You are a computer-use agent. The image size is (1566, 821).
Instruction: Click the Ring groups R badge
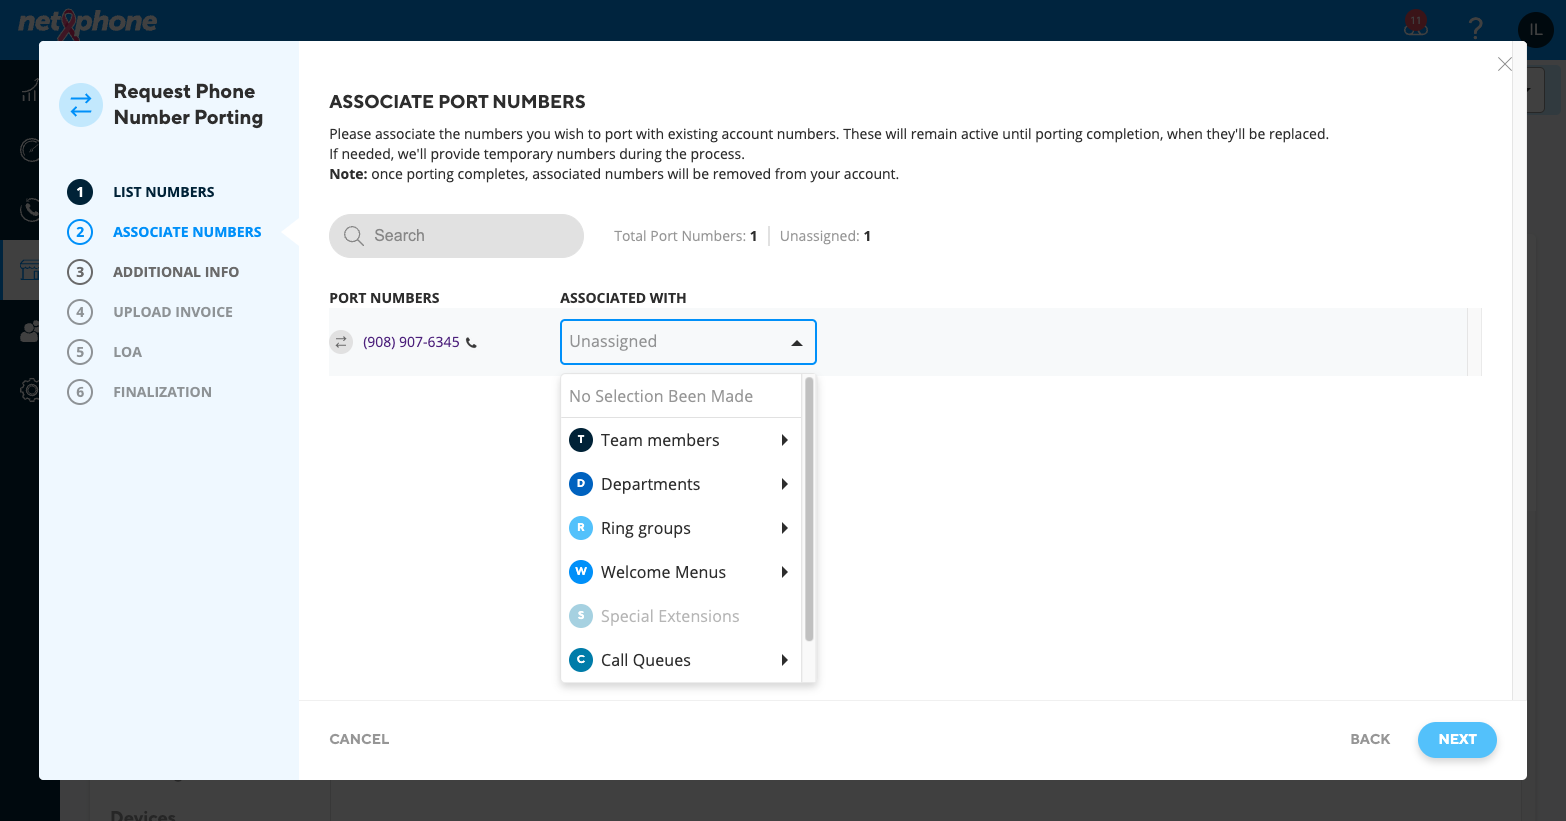581,528
